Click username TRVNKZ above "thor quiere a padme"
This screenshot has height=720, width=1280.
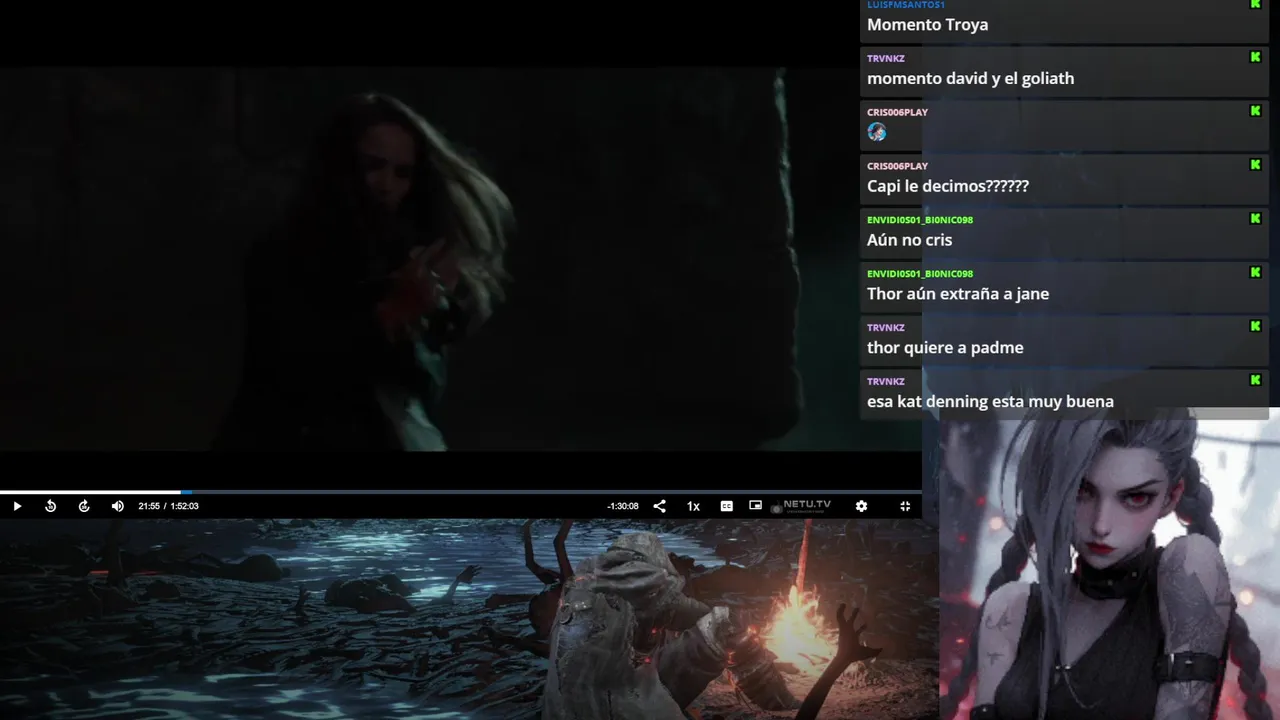point(886,328)
